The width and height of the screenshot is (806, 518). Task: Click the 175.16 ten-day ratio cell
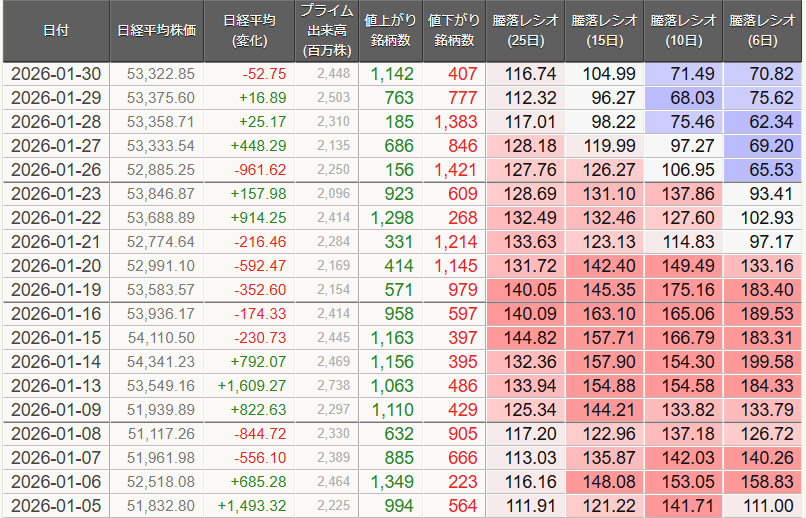pos(685,289)
